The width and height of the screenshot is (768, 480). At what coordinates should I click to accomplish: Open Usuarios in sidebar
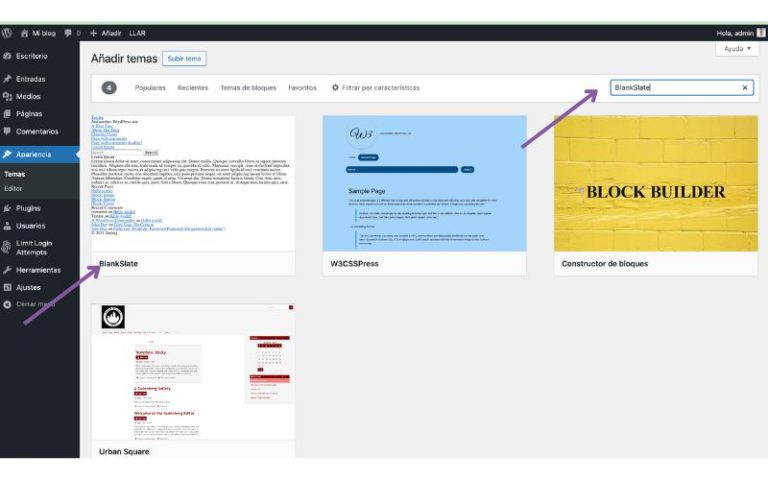point(30,226)
